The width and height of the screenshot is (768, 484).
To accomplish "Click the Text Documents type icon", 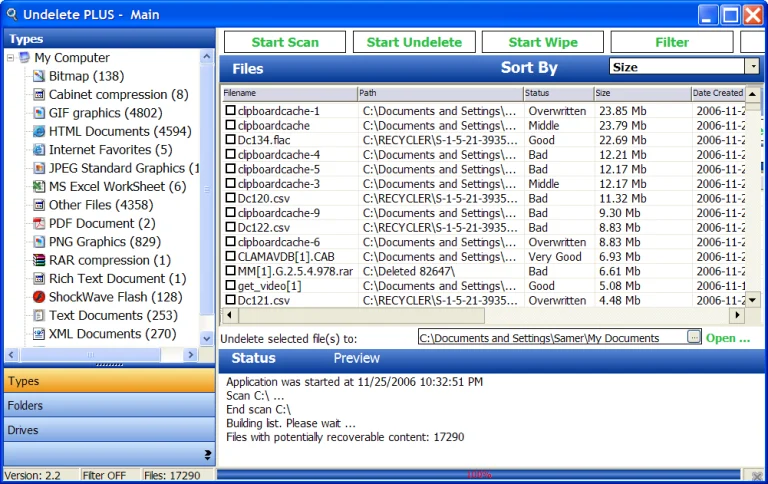I will pyautogui.click(x=39, y=315).
